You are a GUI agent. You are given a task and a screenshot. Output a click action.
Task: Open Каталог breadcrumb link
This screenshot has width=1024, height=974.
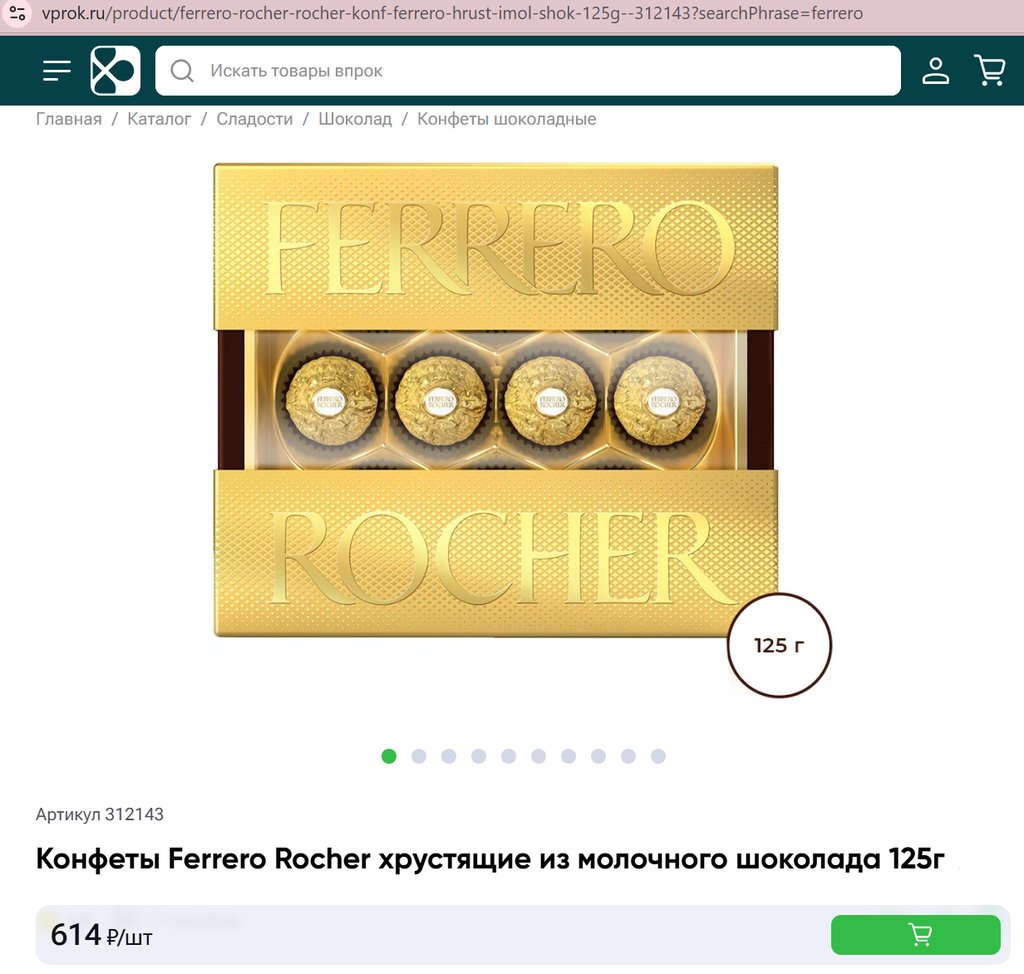[159, 119]
